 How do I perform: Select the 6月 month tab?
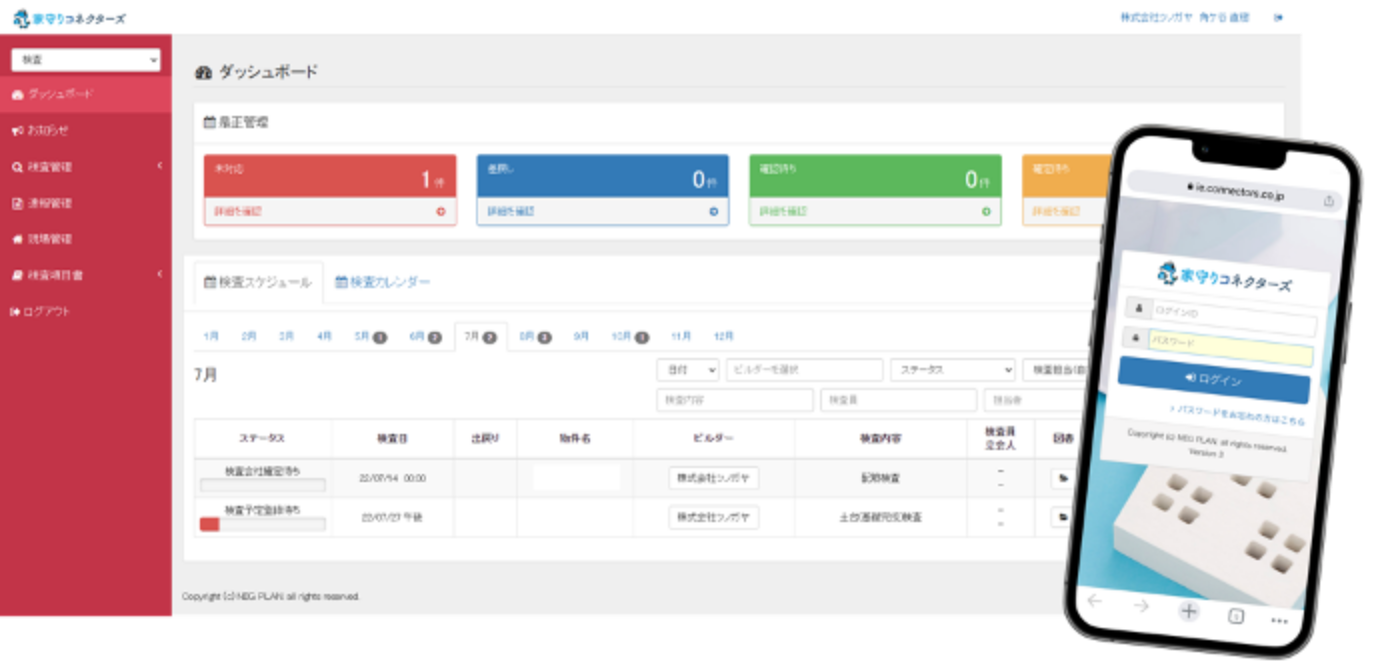[x=424, y=337]
